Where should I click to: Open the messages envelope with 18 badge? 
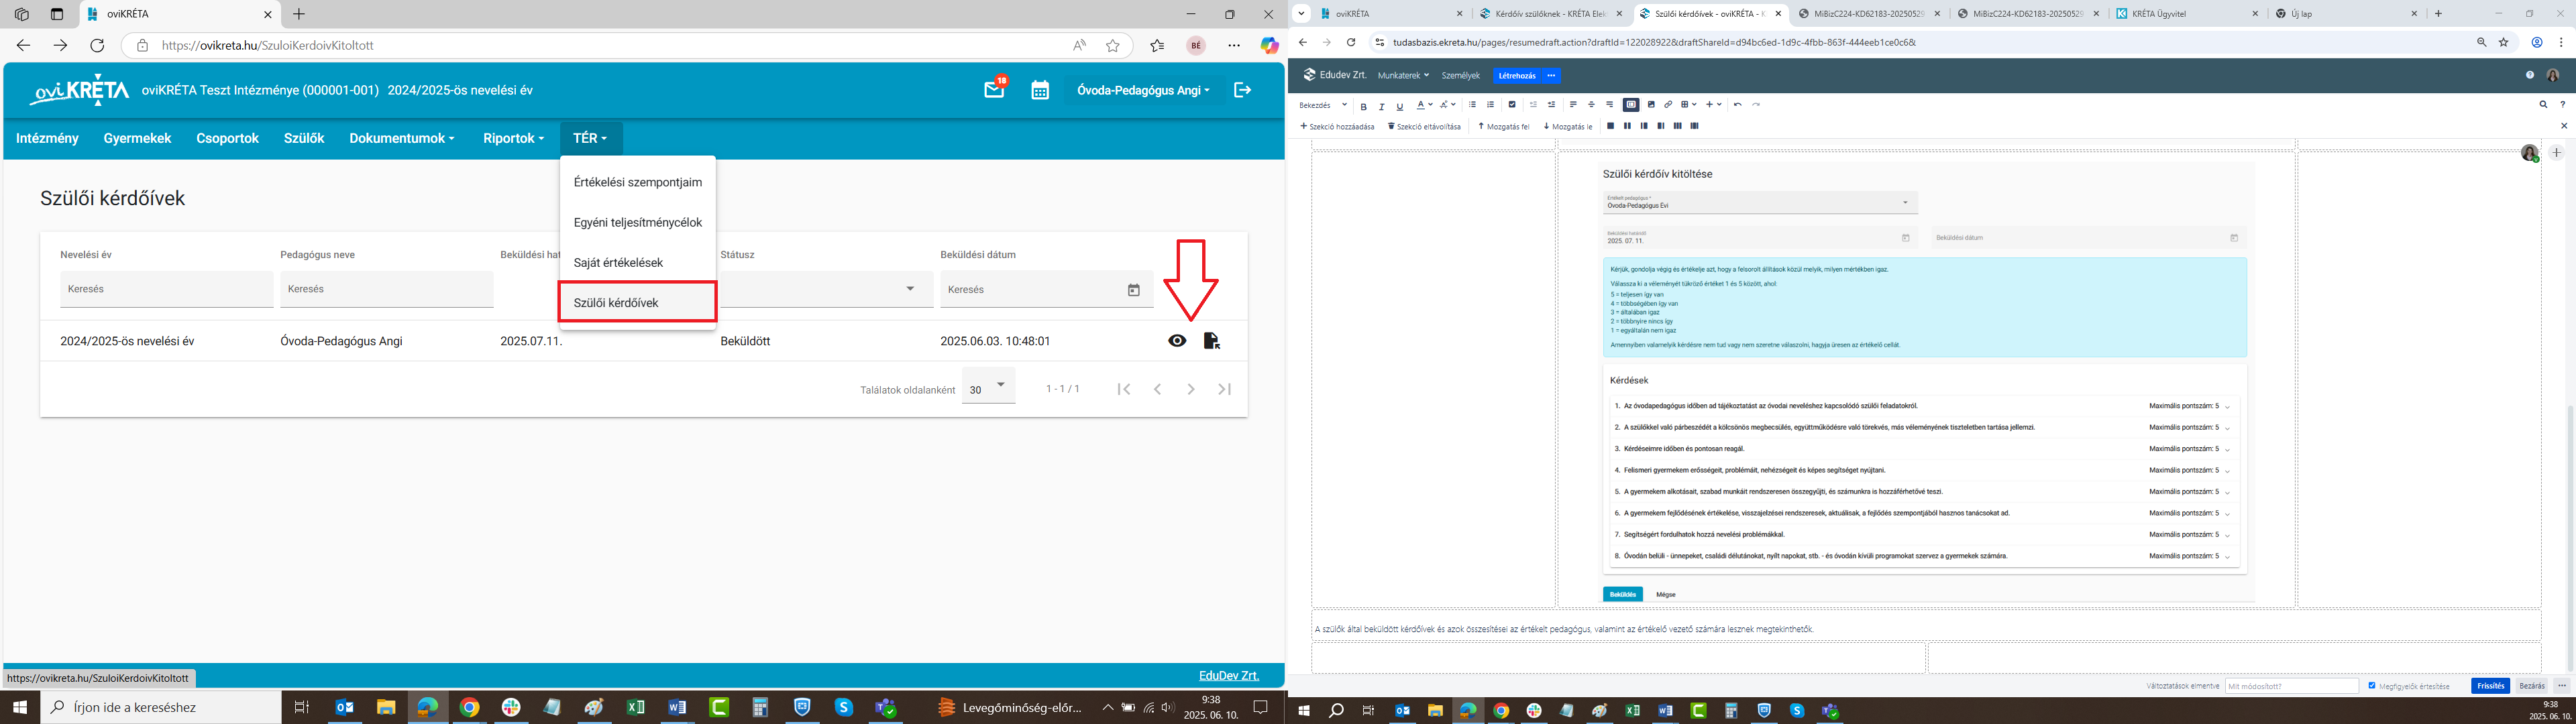click(x=994, y=89)
